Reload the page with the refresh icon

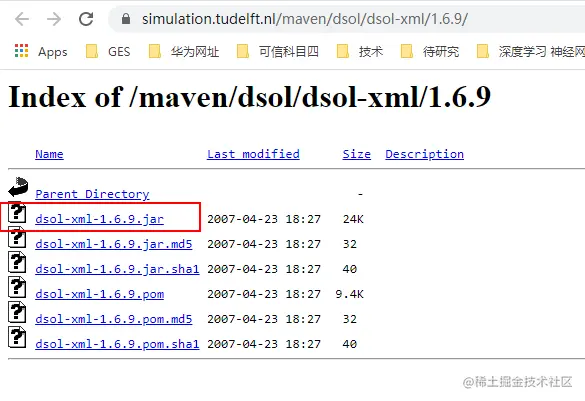(x=86, y=19)
